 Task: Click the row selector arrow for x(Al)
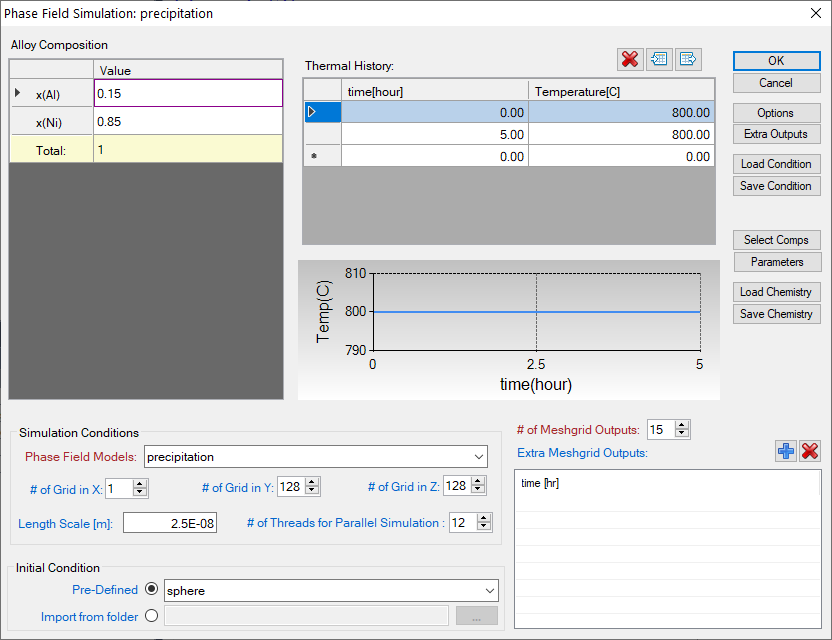click(17, 93)
